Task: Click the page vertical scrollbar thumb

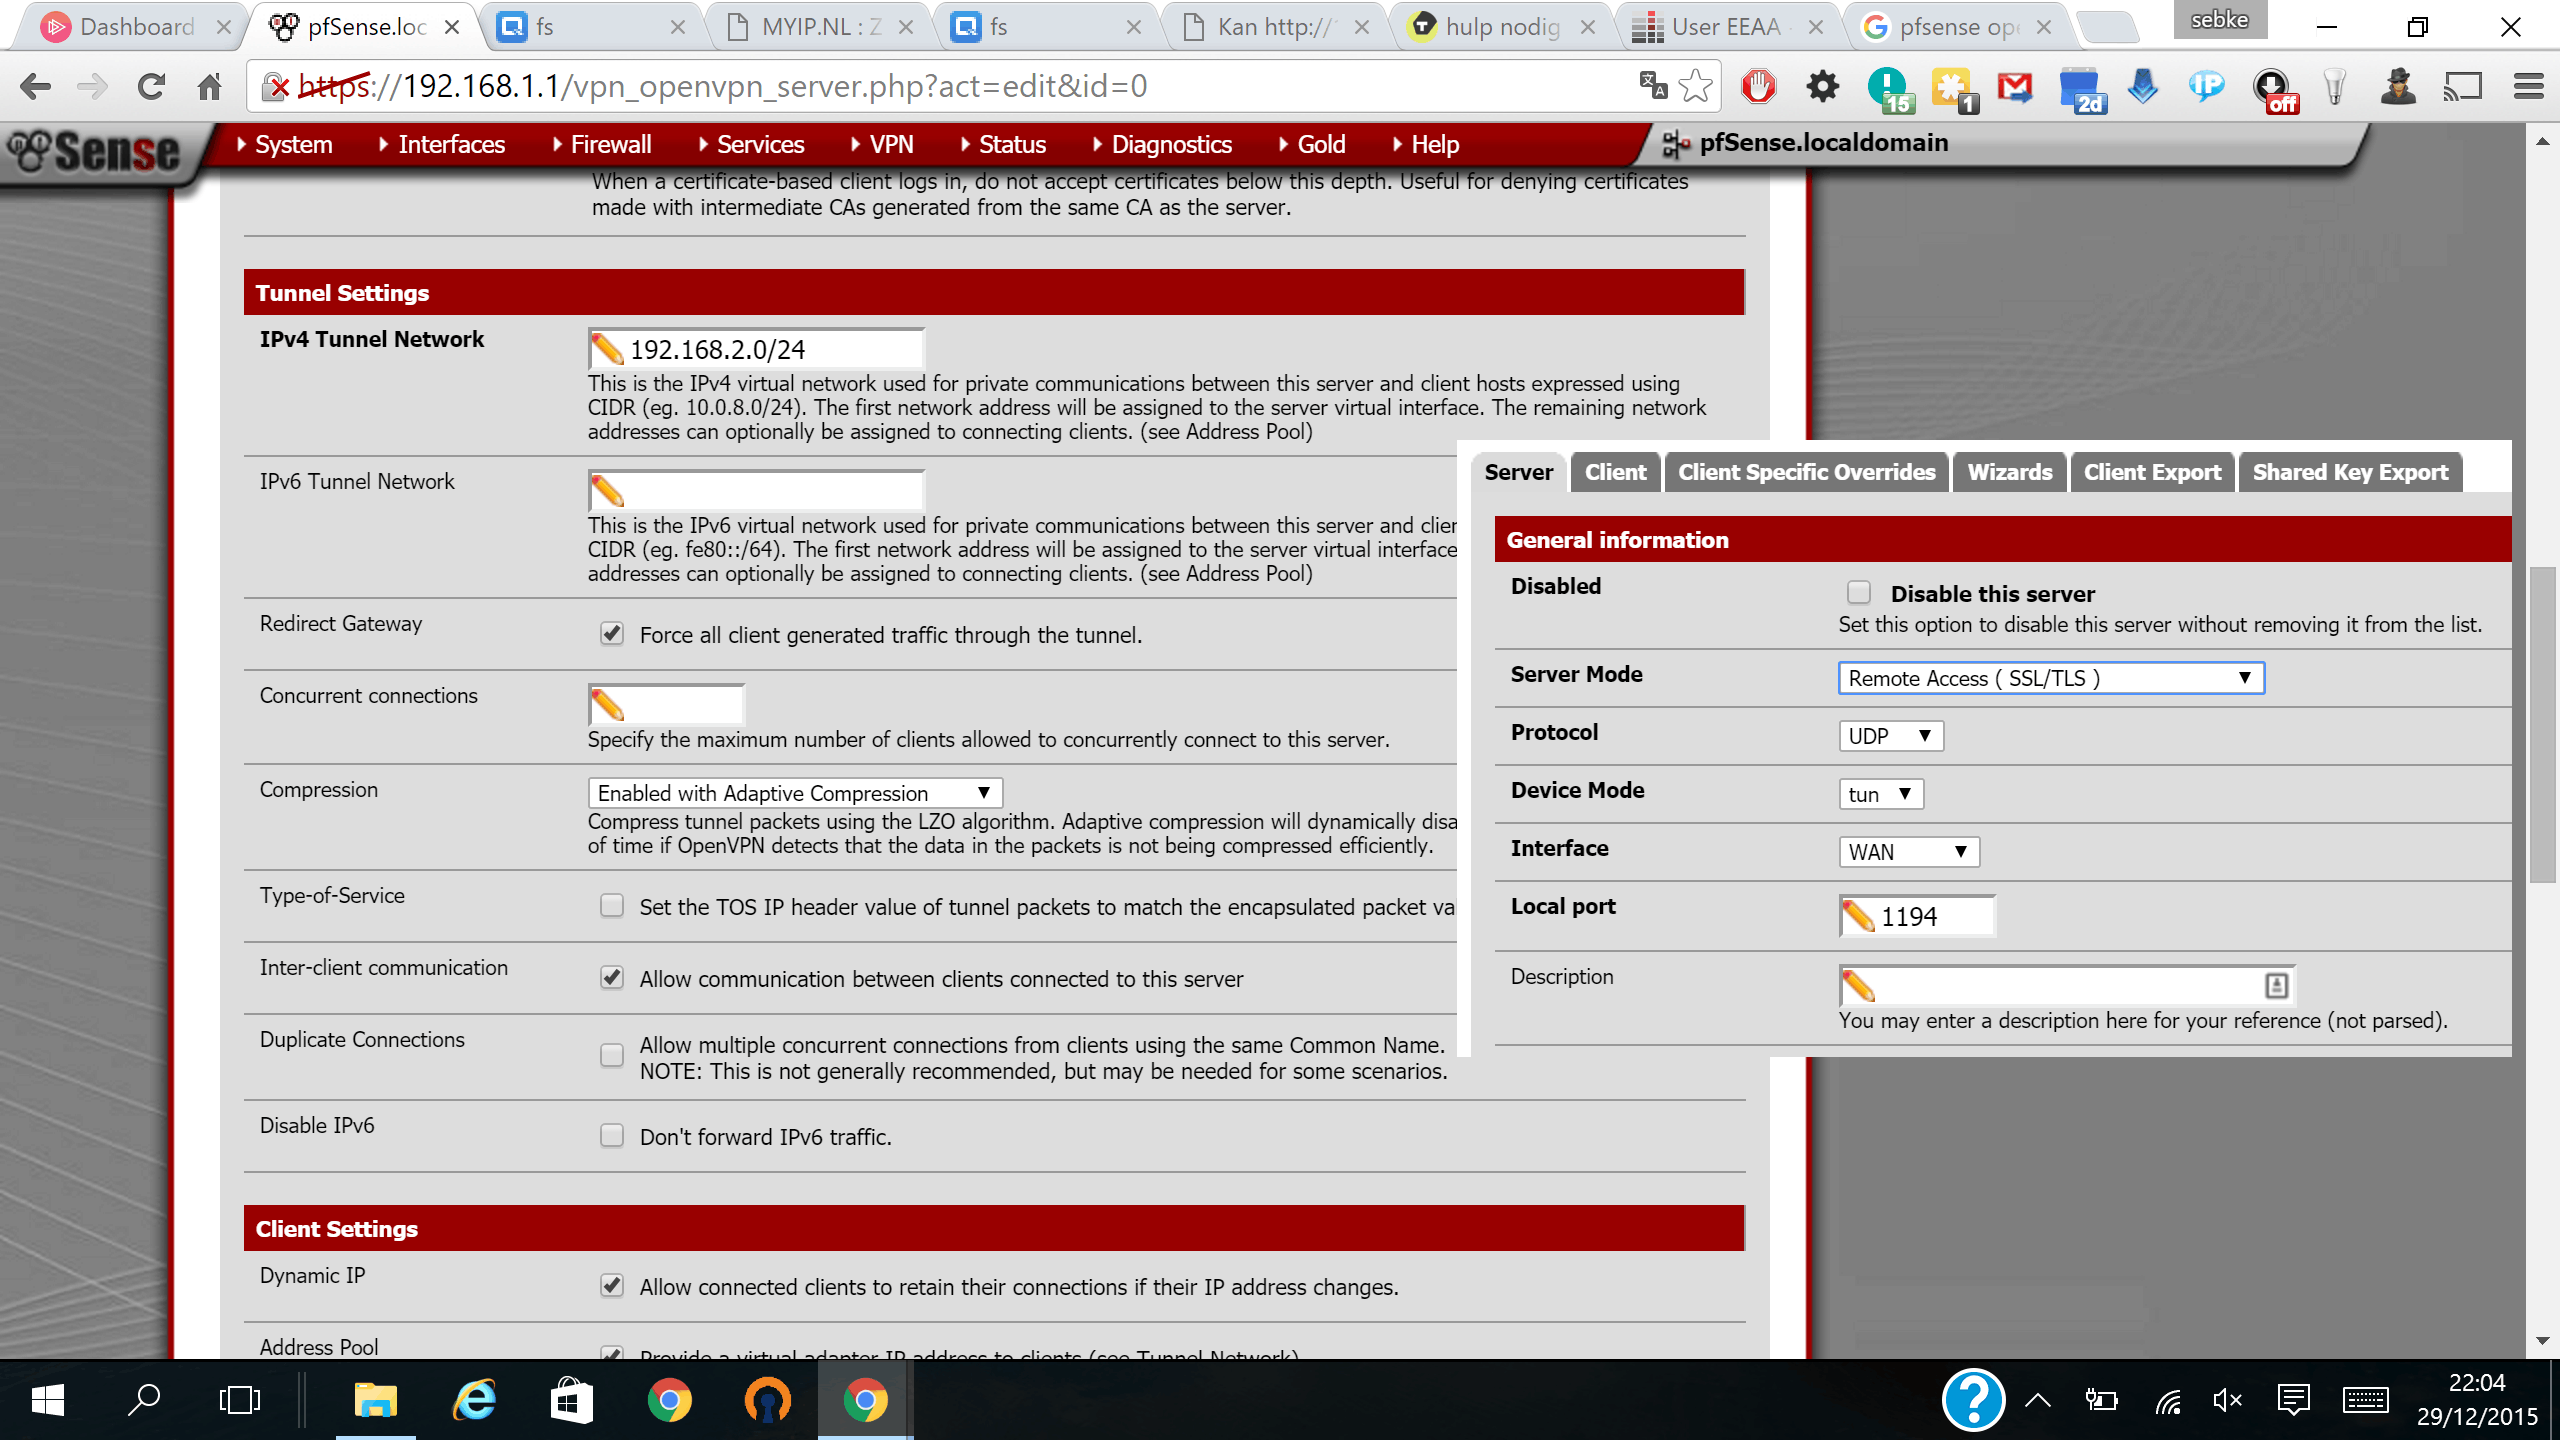Action: click(x=2542, y=725)
